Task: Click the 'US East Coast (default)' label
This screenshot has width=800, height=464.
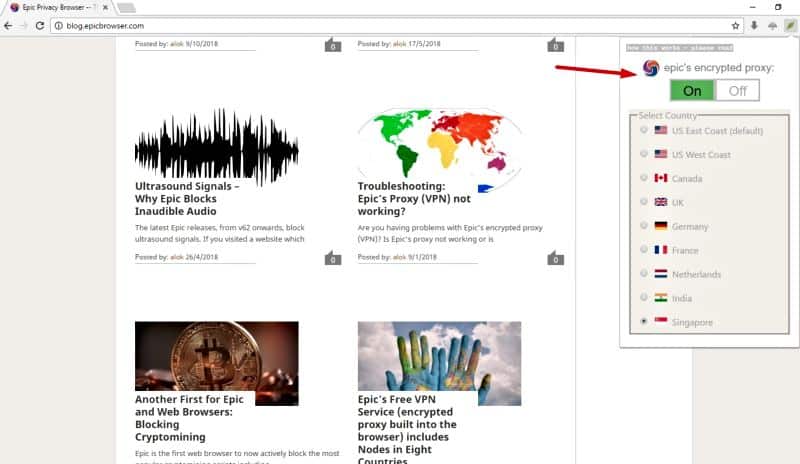Action: pos(717,131)
